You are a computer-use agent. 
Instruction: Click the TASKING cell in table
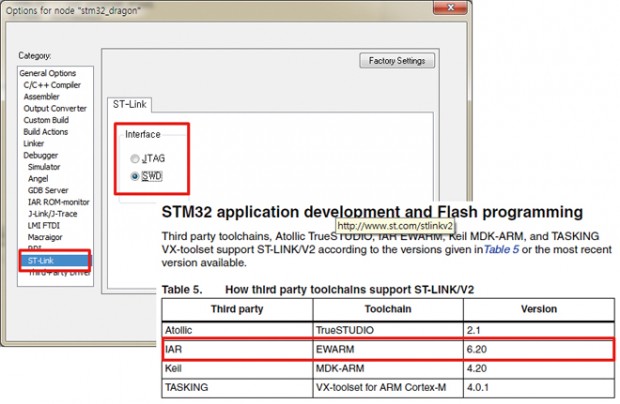coord(237,387)
